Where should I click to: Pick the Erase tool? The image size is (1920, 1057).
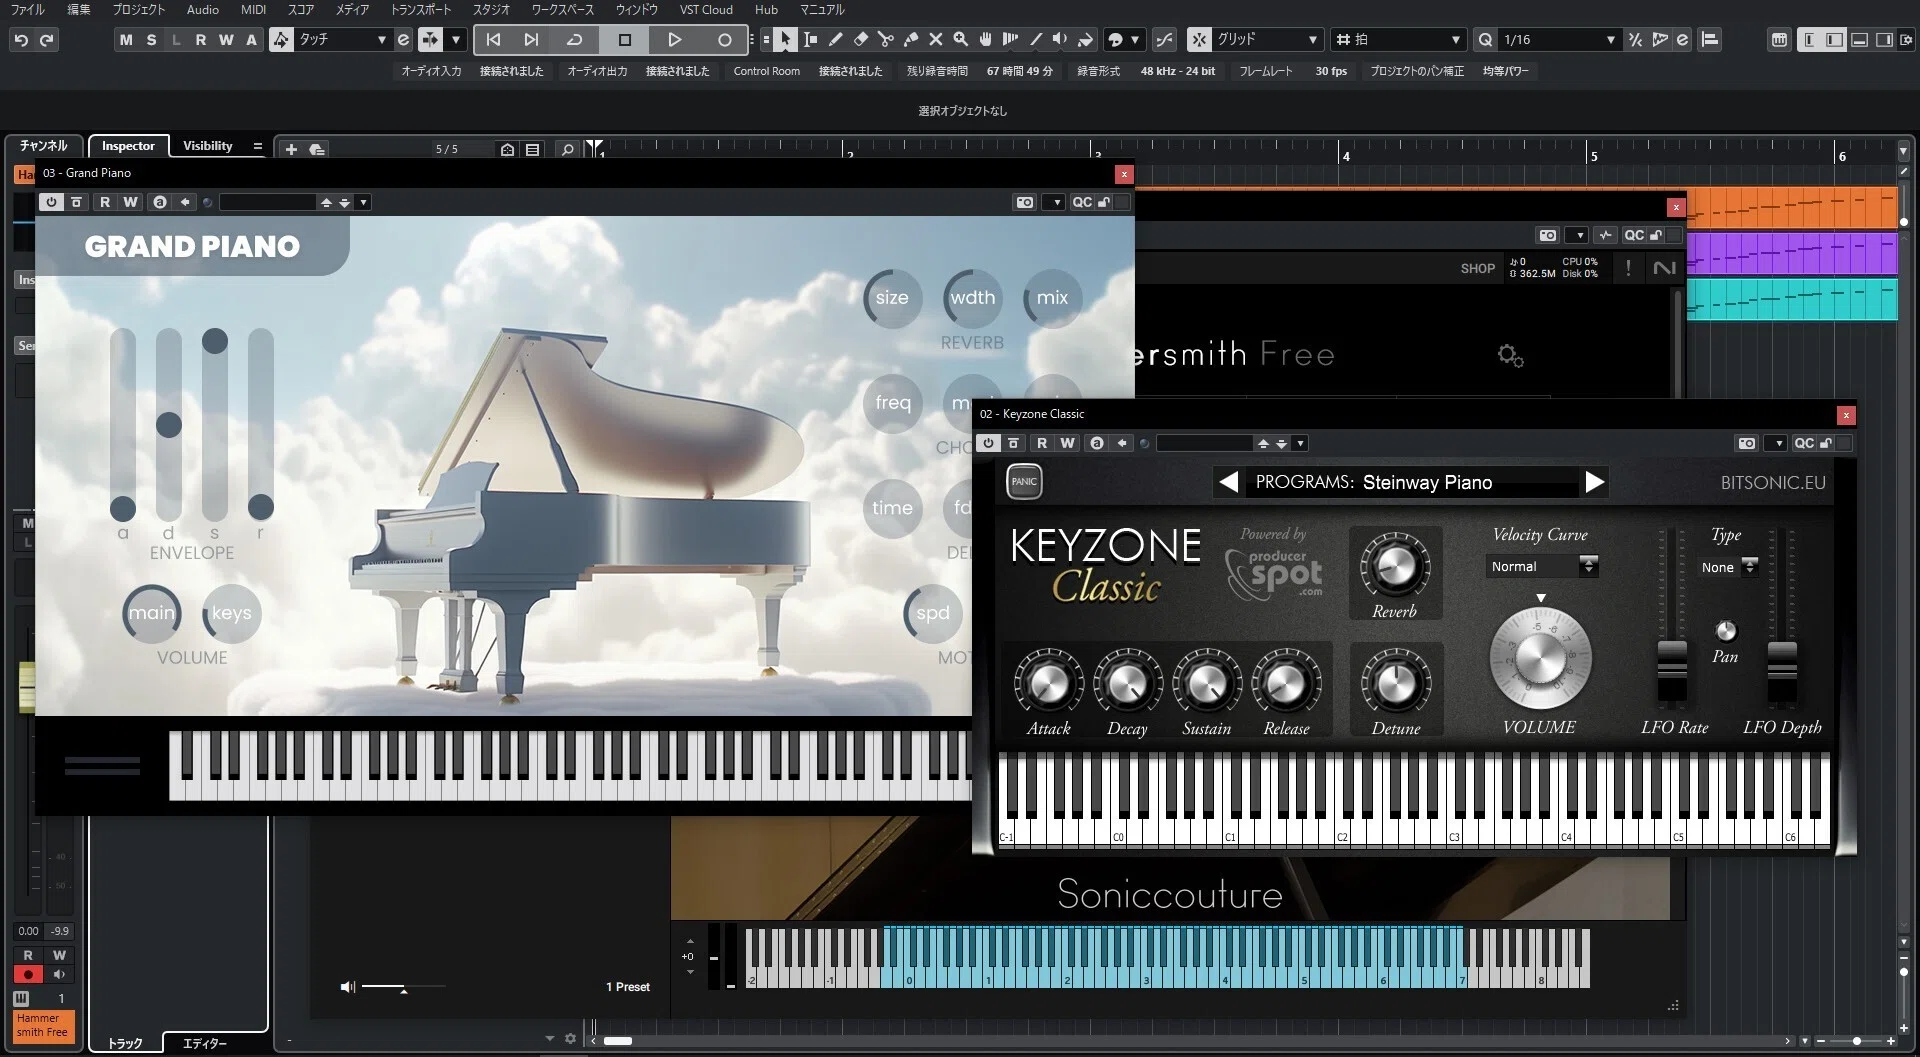coord(860,40)
